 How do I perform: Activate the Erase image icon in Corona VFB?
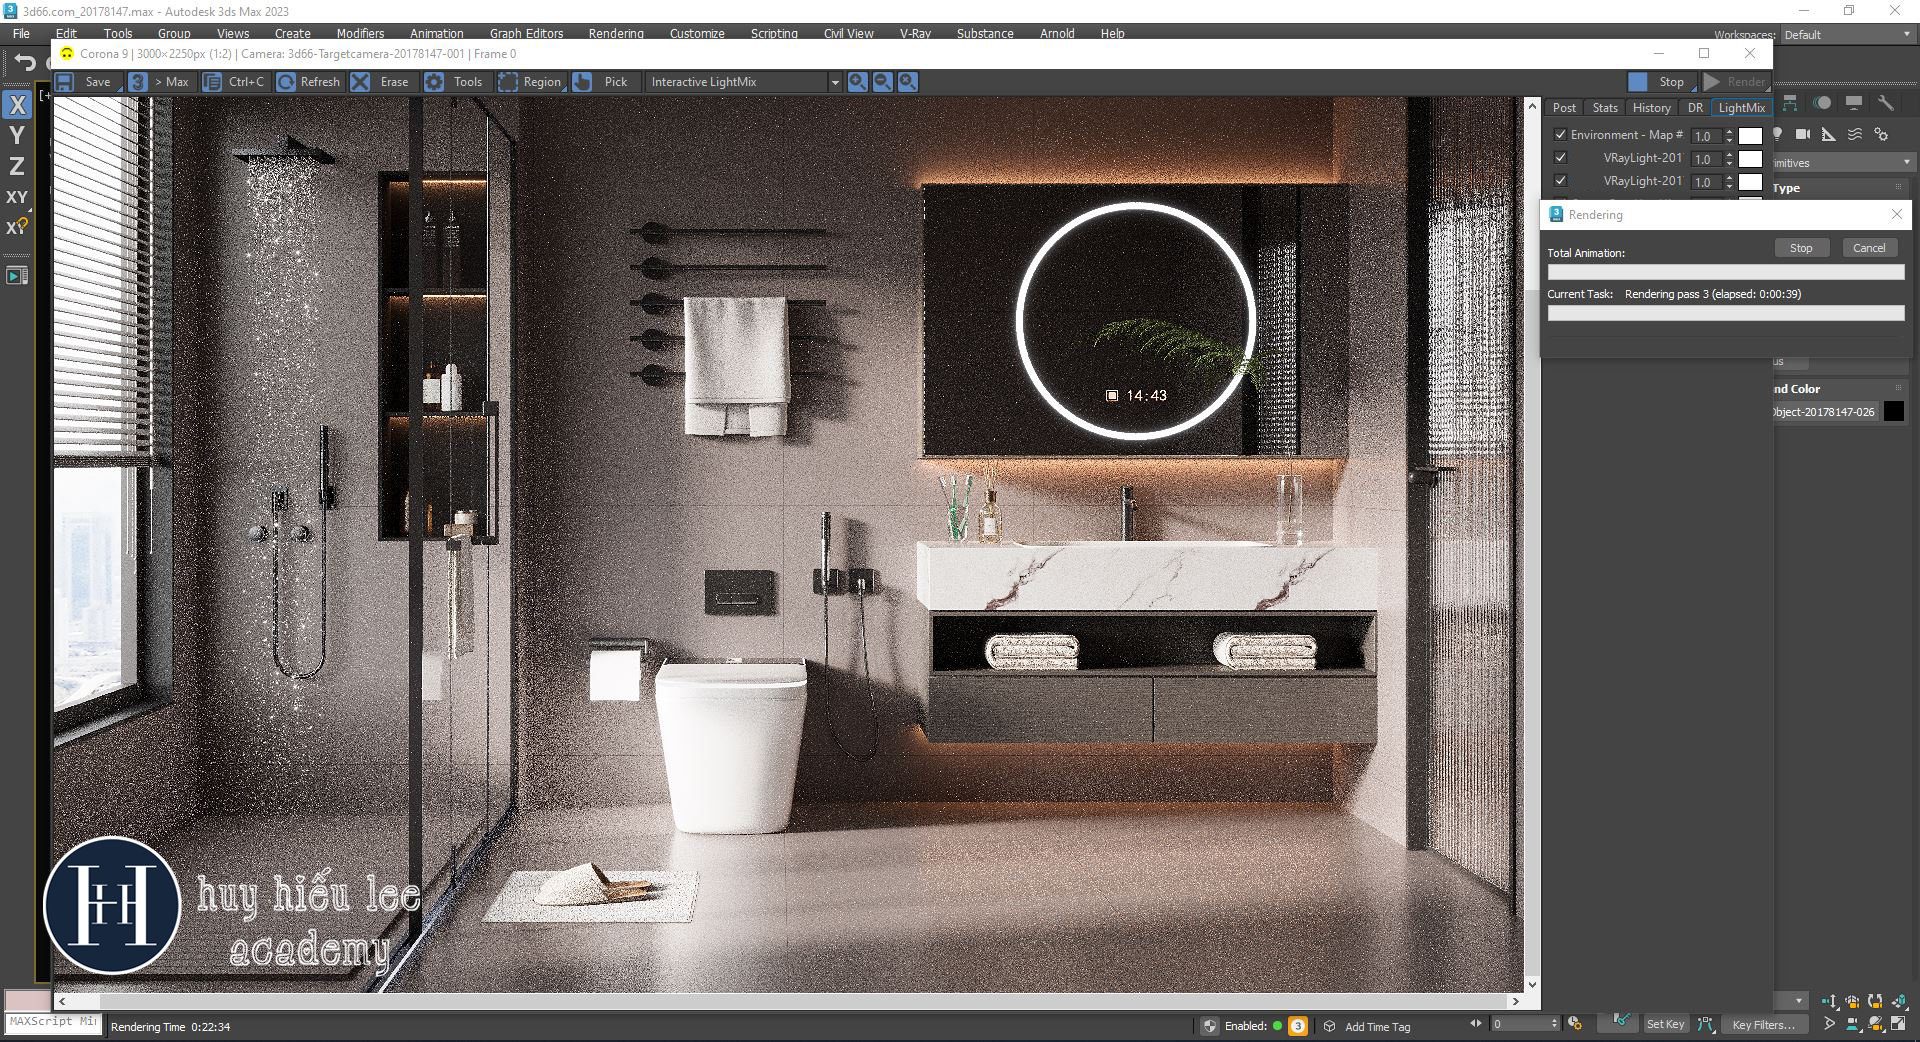coord(362,82)
